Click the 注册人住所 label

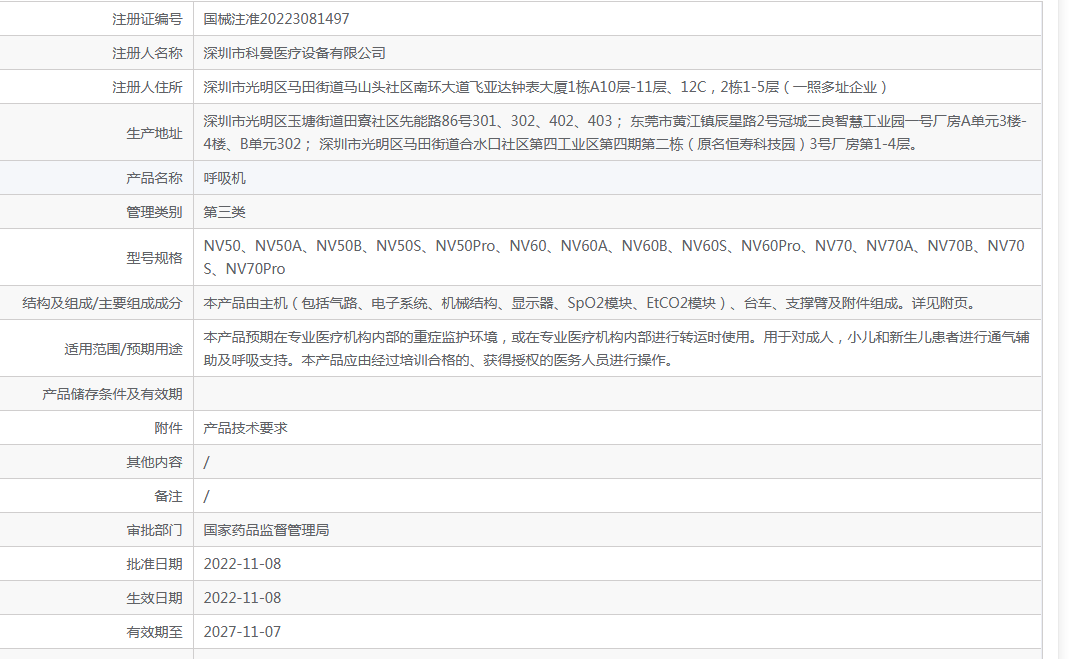click(147, 87)
